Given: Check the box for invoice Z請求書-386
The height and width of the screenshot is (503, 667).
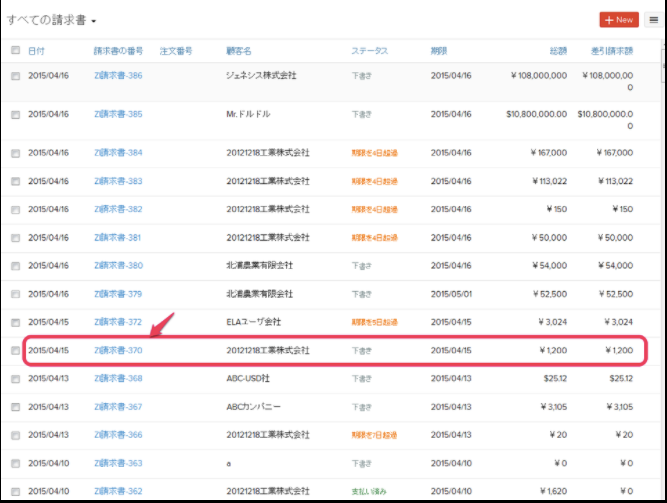Looking at the screenshot, I should coord(15,75).
